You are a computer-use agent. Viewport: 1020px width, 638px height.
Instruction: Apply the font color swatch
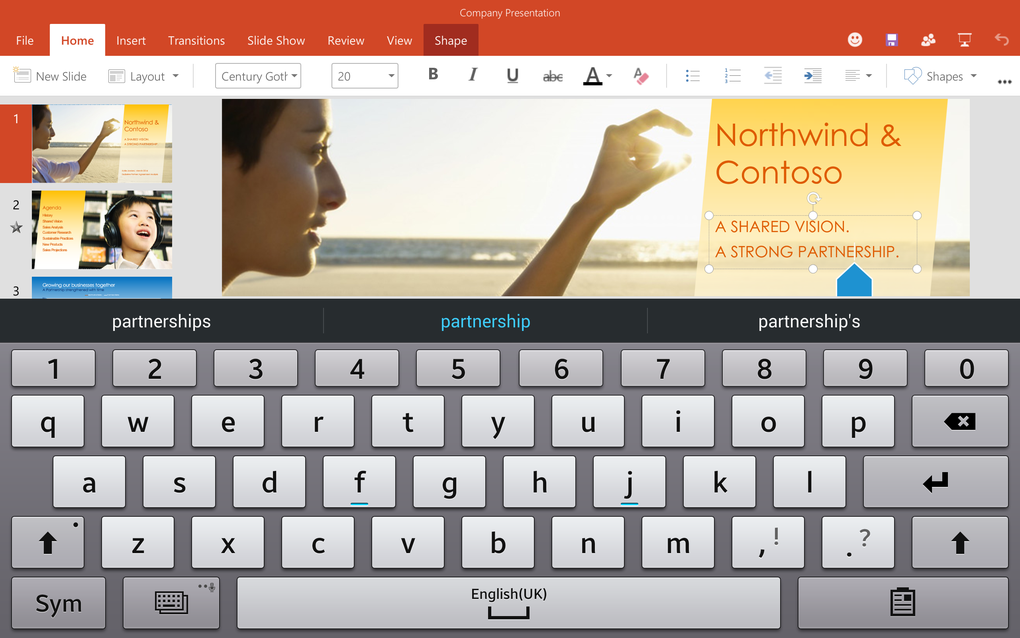click(x=594, y=74)
